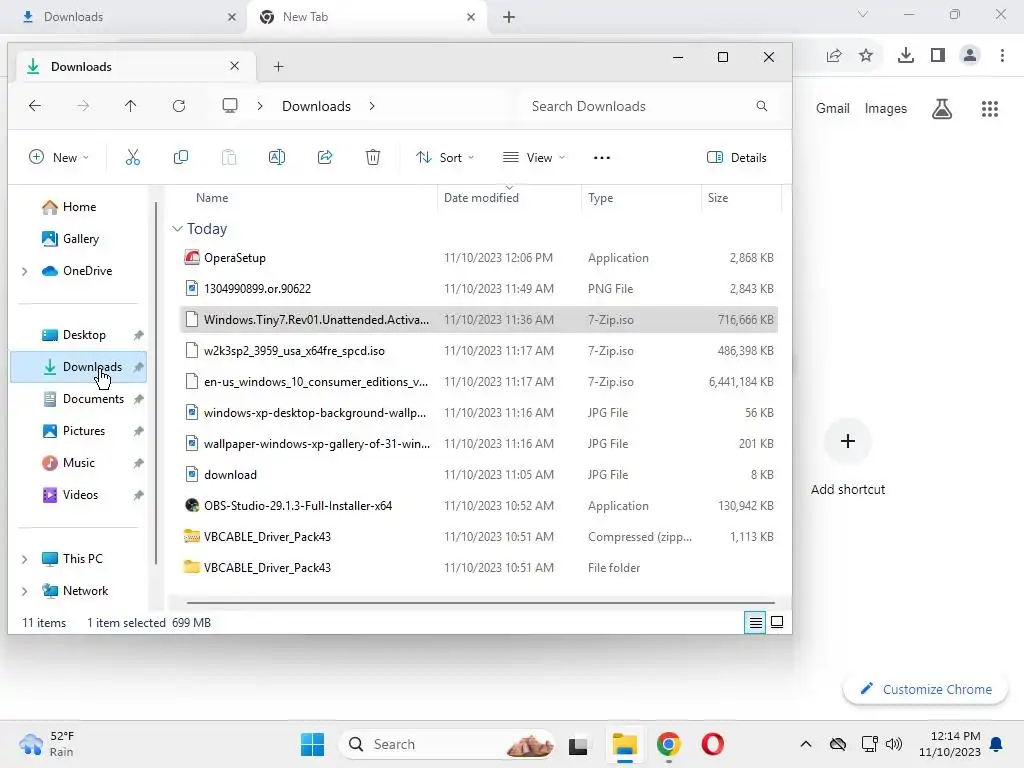Image resolution: width=1024 pixels, height=768 pixels.
Task: Open the Gmail link
Action: tap(833, 108)
